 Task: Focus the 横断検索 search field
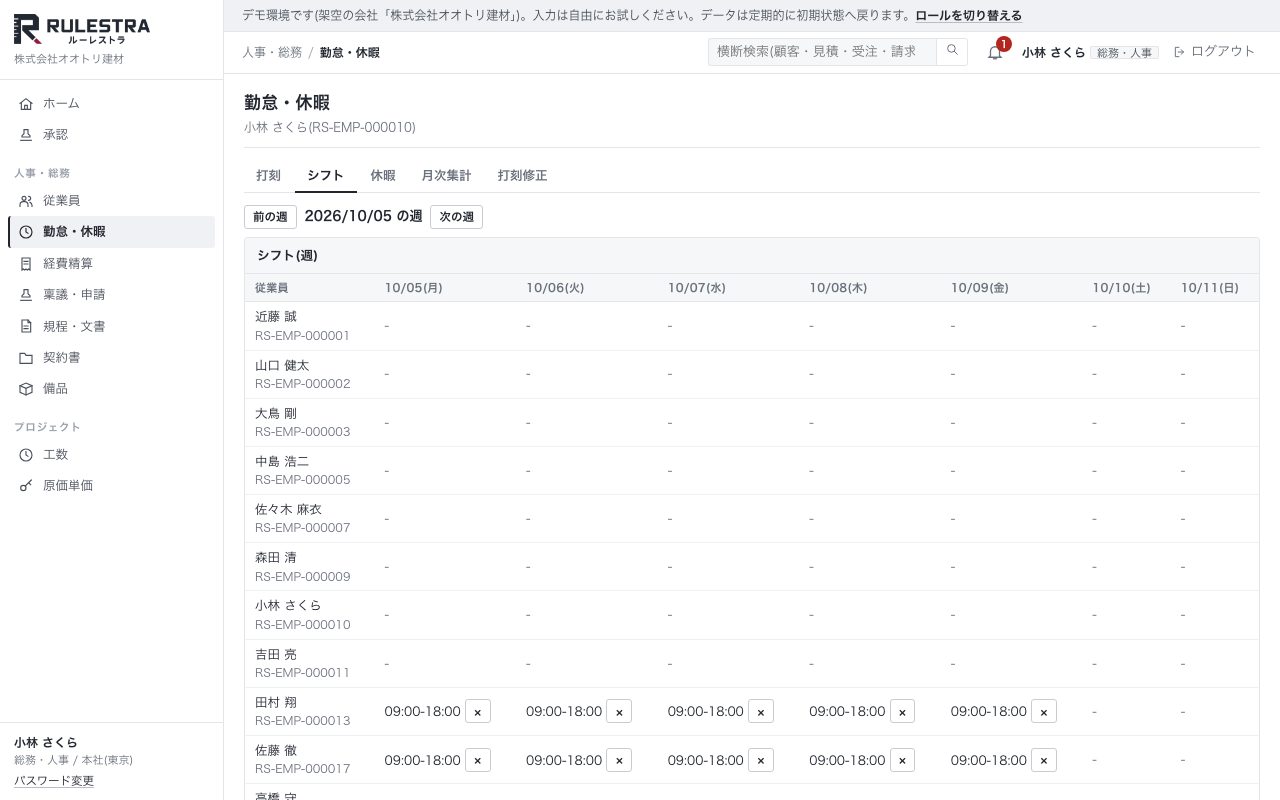822,52
